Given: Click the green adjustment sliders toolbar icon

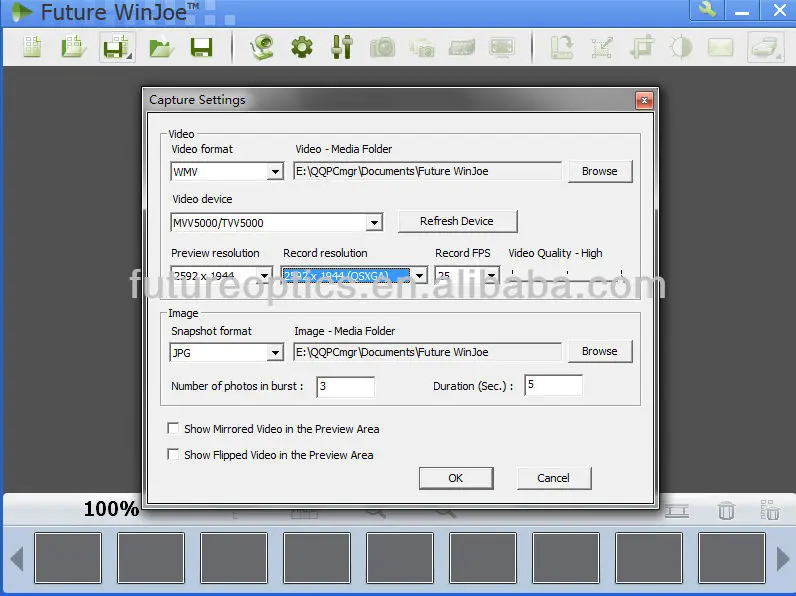Looking at the screenshot, I should [342, 47].
